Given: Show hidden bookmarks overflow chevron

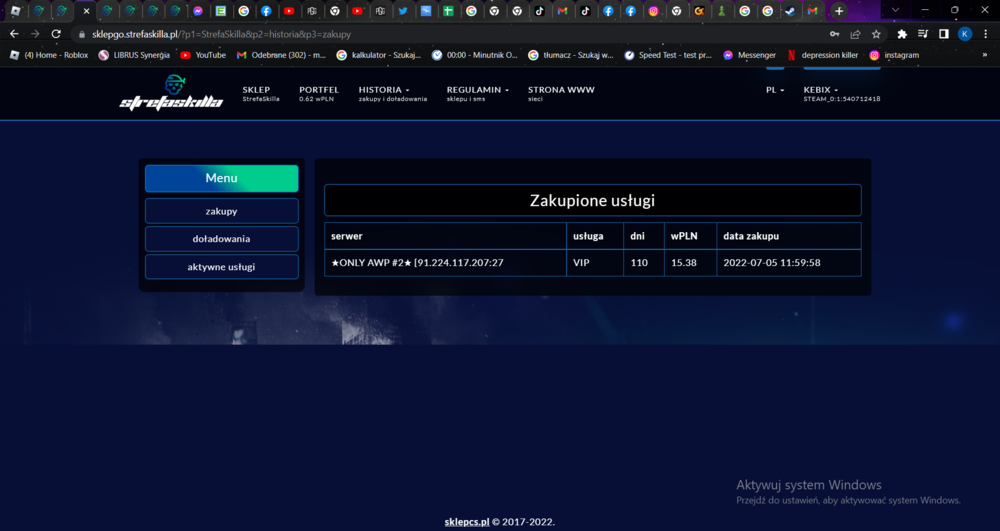Looking at the screenshot, I should pos(985,55).
